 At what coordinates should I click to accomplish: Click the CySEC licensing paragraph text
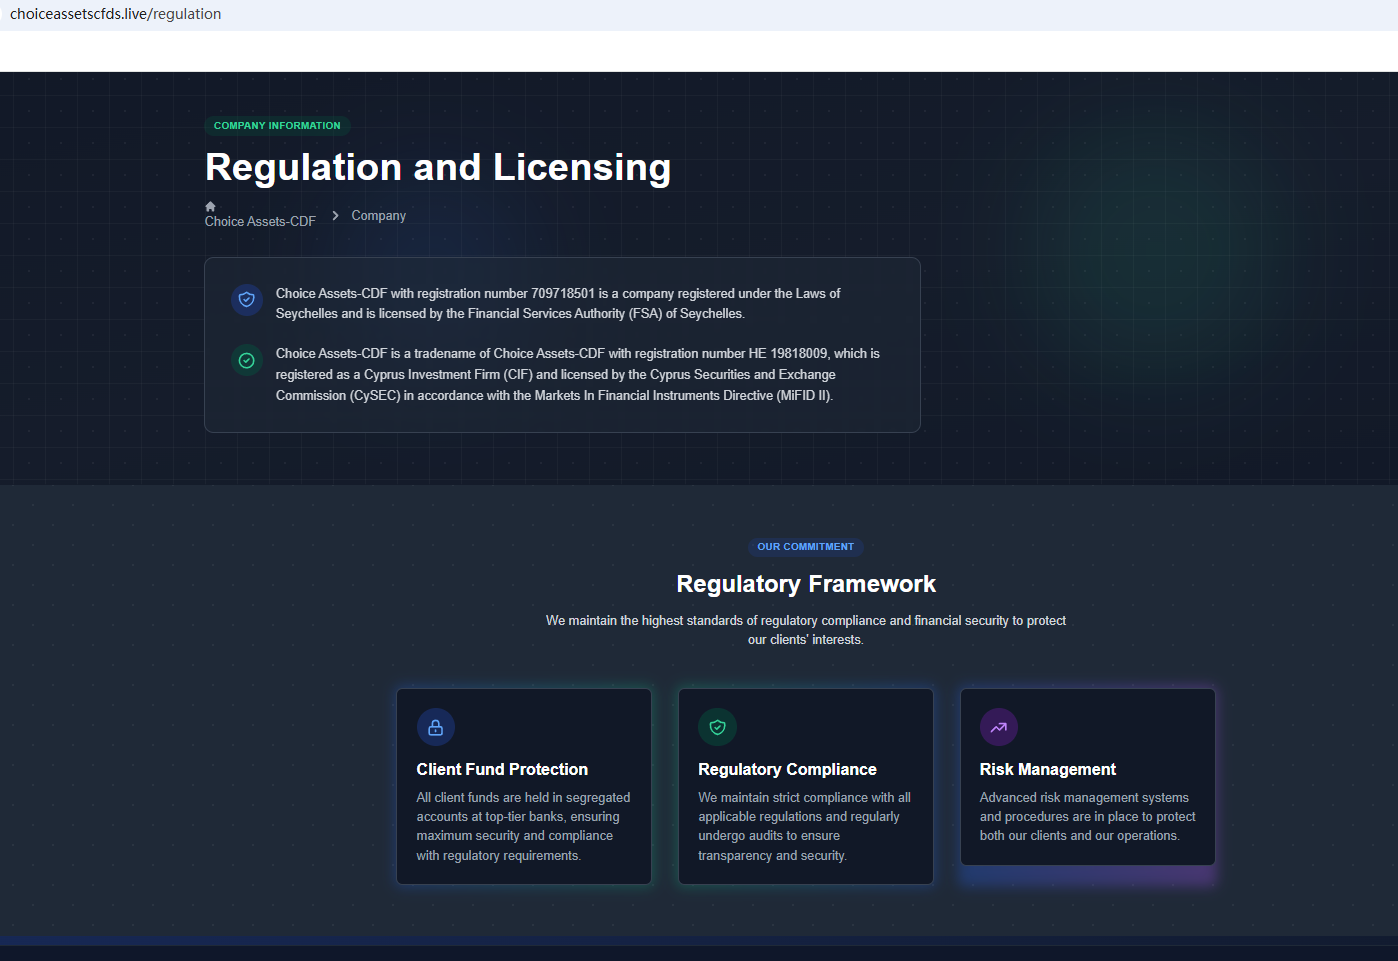pos(578,374)
